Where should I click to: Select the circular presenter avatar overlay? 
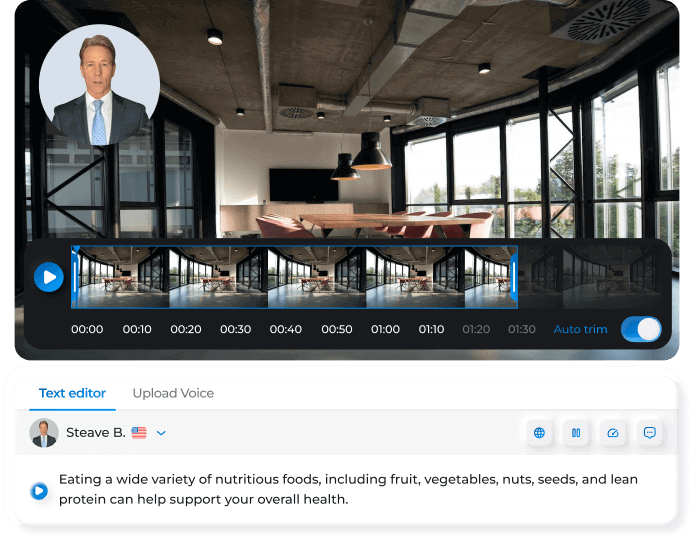pos(100,85)
